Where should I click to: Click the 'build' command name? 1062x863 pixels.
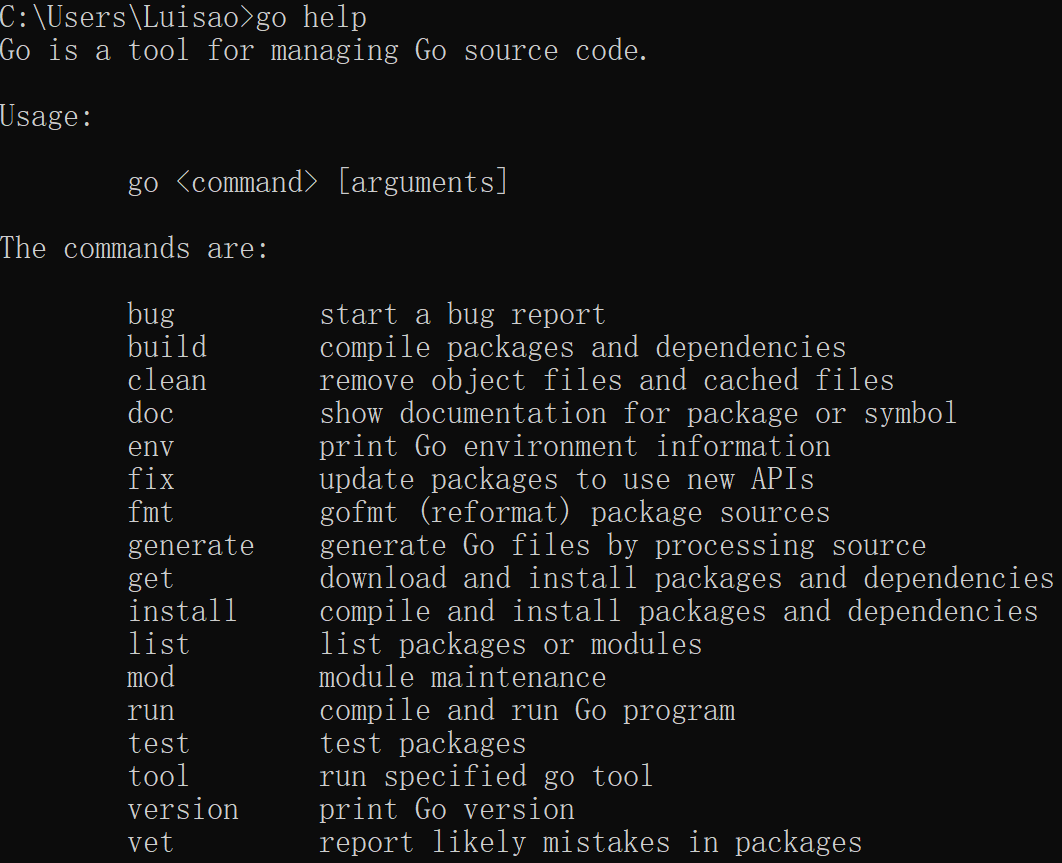click(167, 348)
